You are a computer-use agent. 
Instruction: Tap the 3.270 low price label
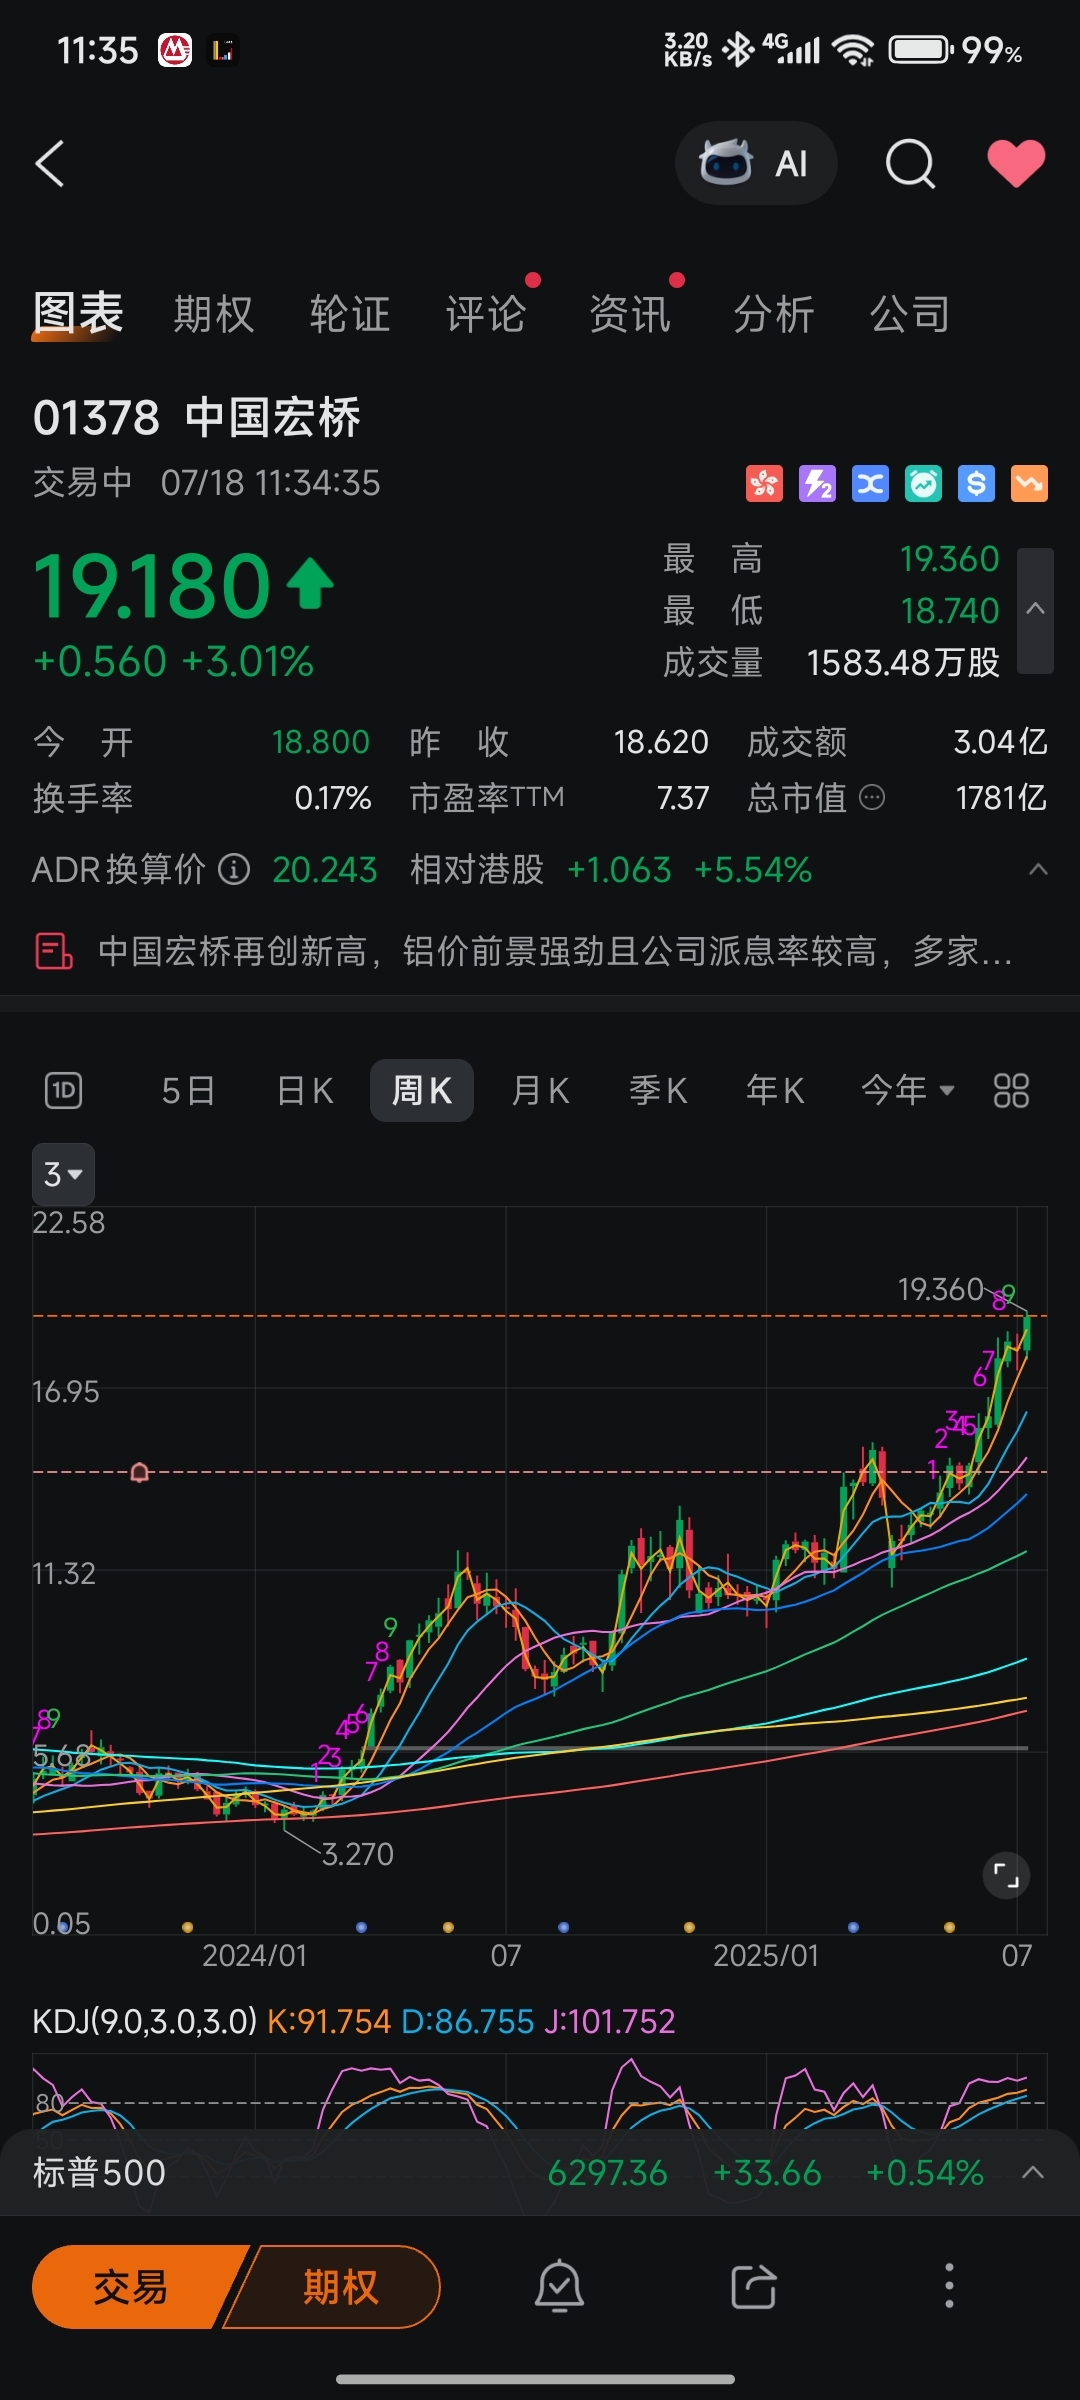(358, 1854)
